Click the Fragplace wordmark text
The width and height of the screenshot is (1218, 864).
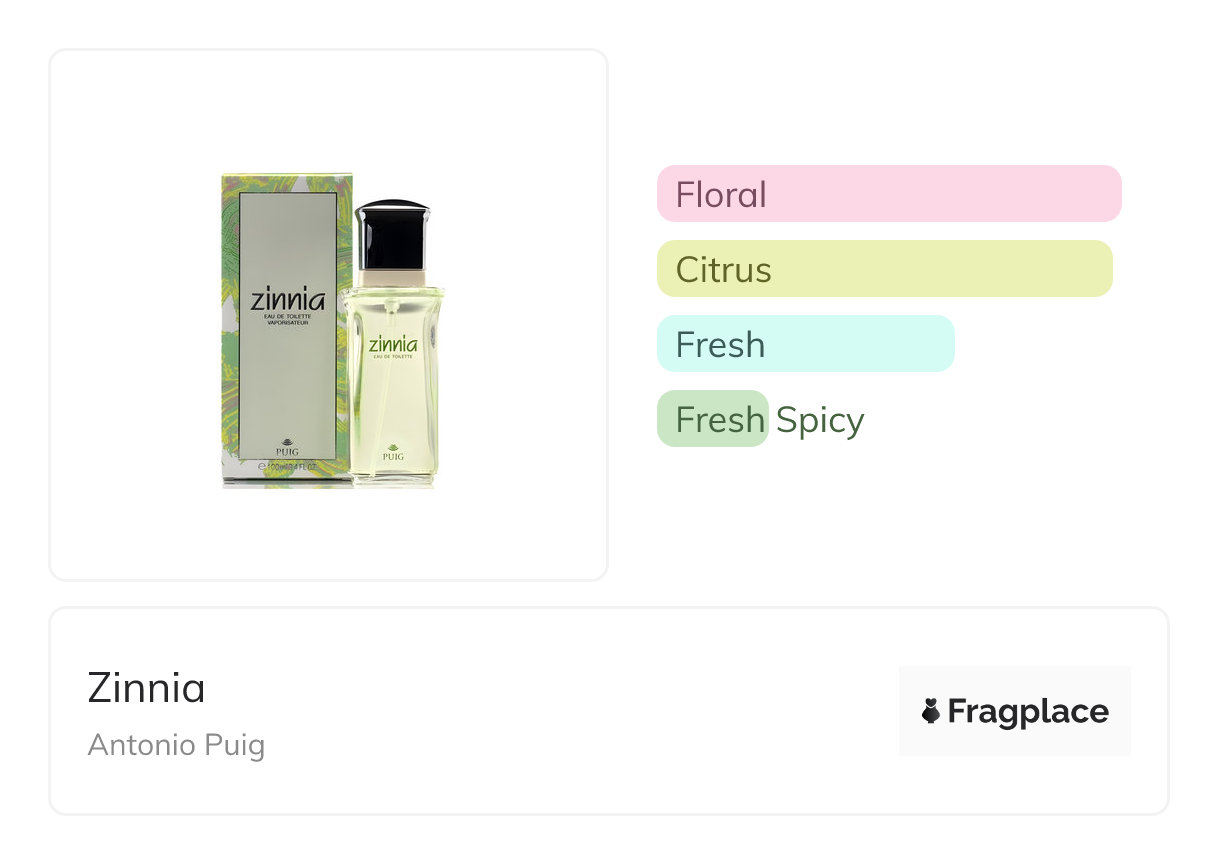(x=1028, y=711)
